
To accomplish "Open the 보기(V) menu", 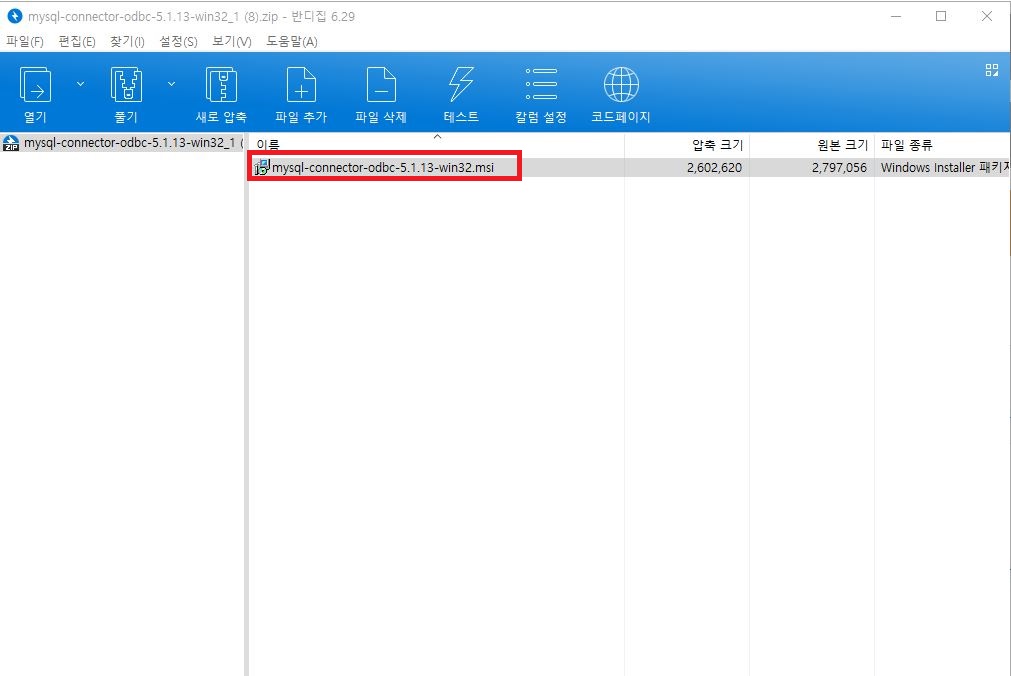I will pos(231,41).
